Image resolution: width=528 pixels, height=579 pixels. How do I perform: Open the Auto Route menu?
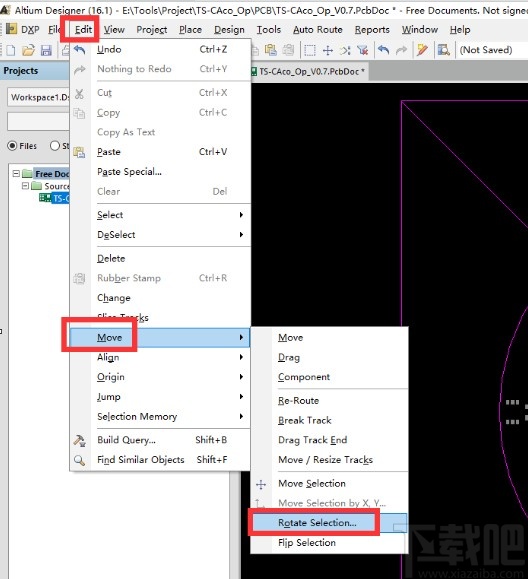click(318, 30)
